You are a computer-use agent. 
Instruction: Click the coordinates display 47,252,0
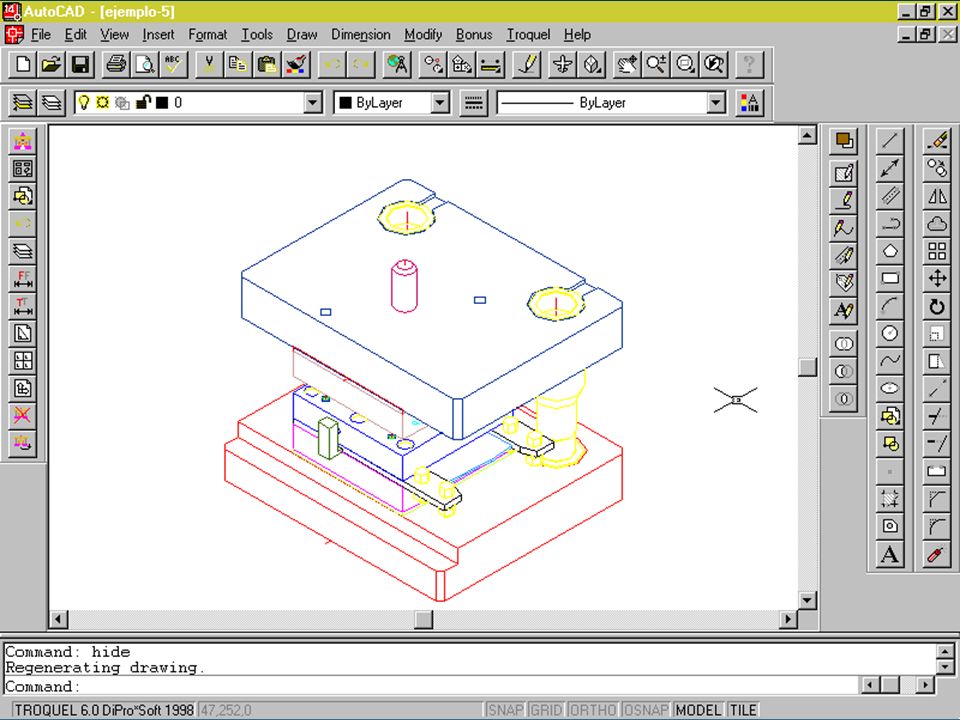[225, 710]
